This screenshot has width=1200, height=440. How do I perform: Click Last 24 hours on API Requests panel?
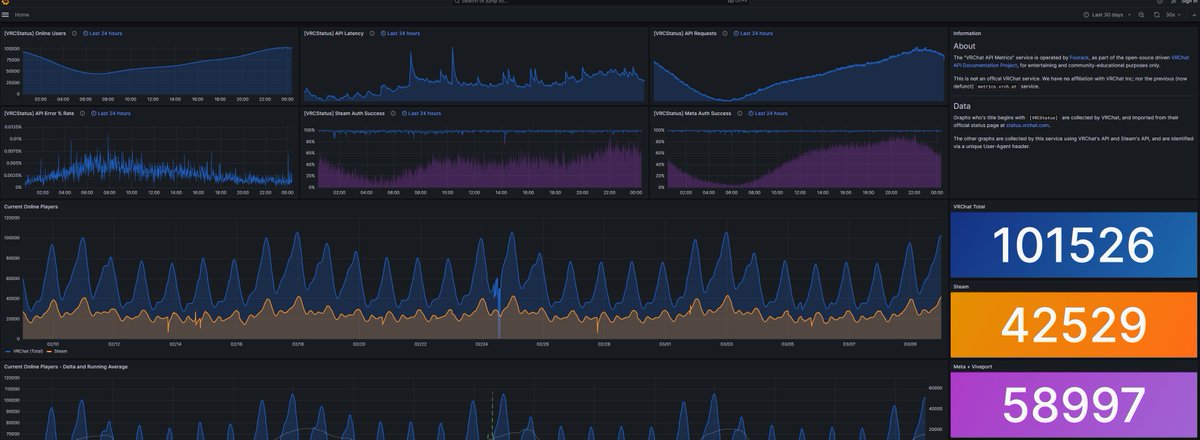[753, 33]
